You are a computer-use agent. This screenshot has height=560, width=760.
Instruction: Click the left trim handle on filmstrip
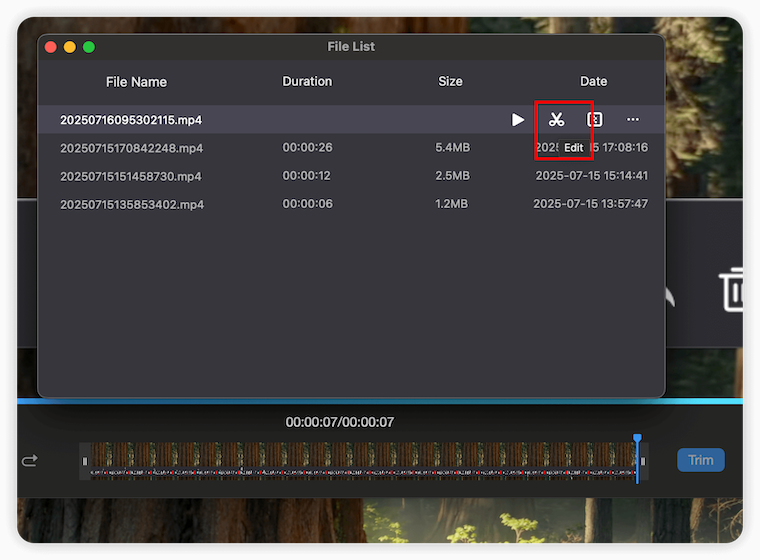85,461
